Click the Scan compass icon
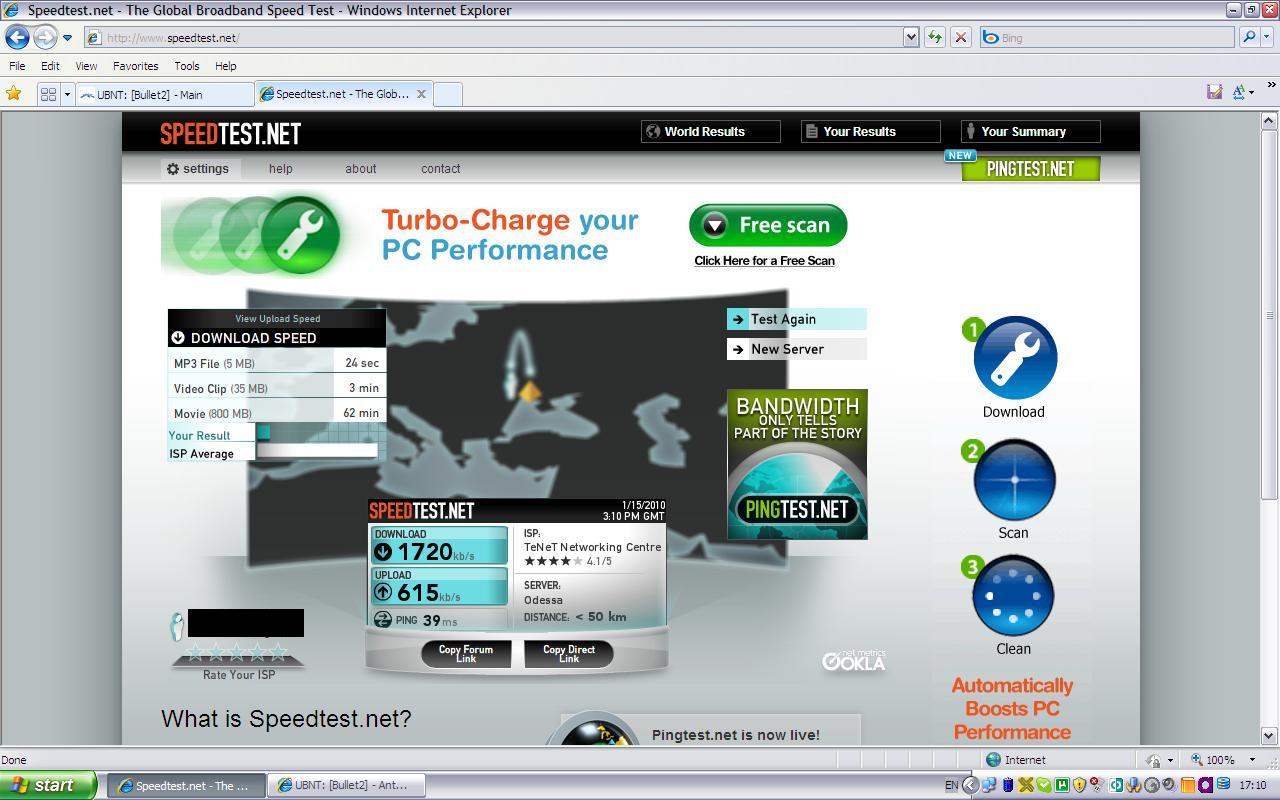Viewport: 1280px width, 800px height. point(1014,480)
